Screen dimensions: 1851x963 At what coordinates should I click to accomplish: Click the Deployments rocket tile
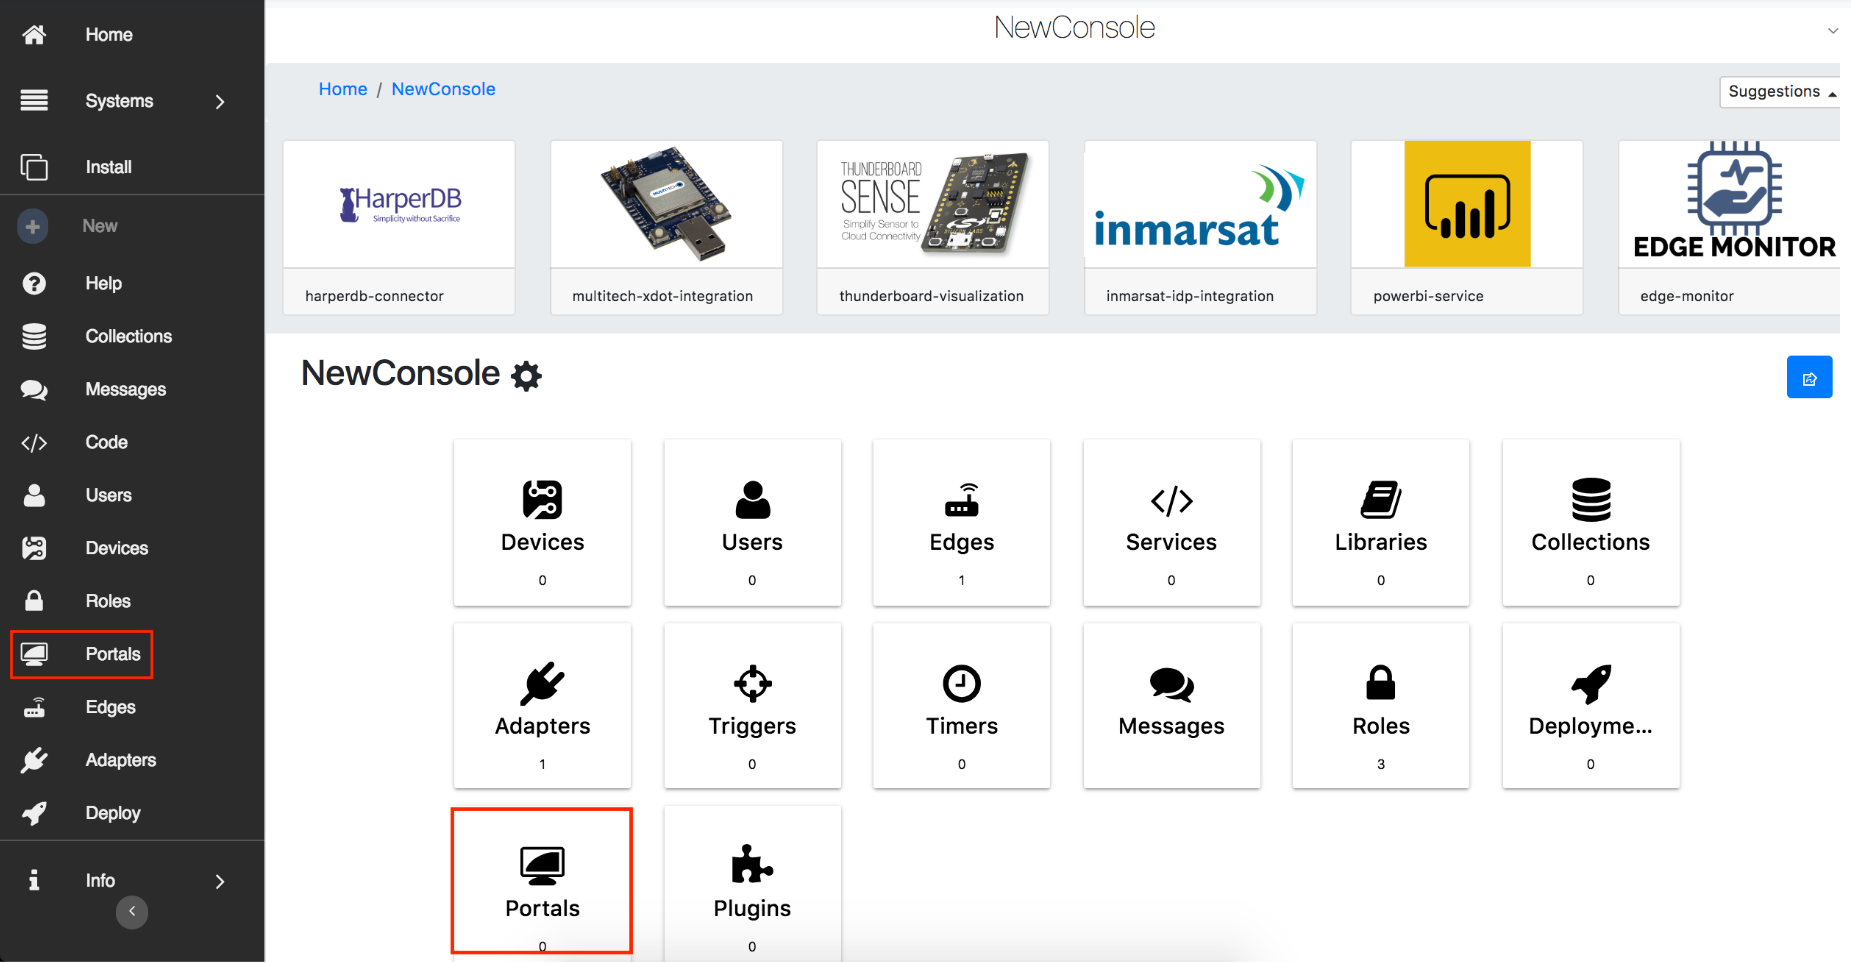[1590, 705]
